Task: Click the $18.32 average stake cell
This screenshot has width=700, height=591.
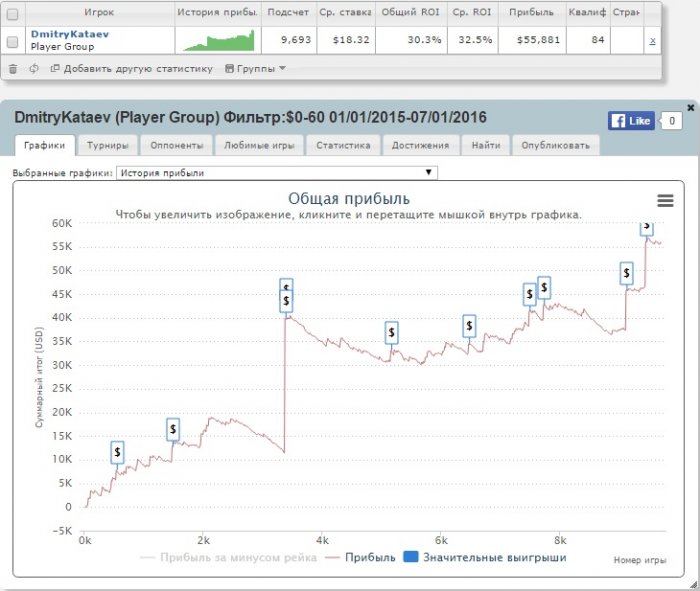Action: point(351,40)
